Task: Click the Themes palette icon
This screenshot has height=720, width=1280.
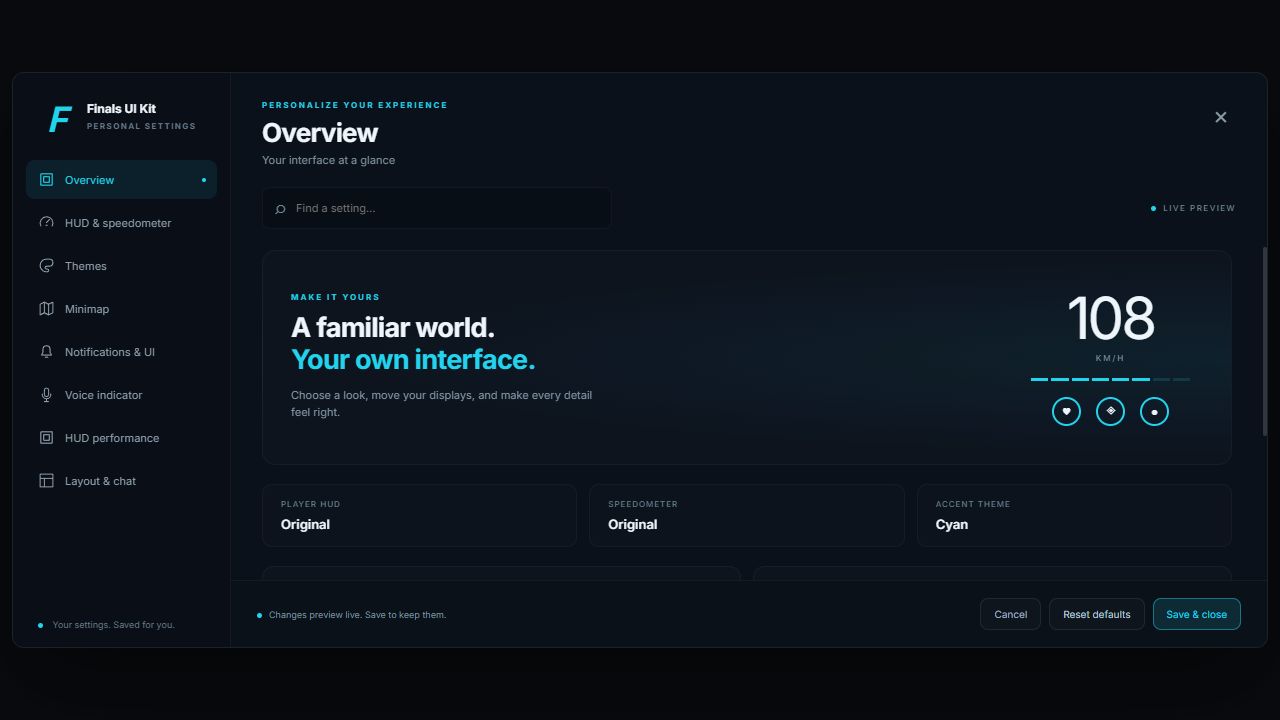Action: click(46, 266)
